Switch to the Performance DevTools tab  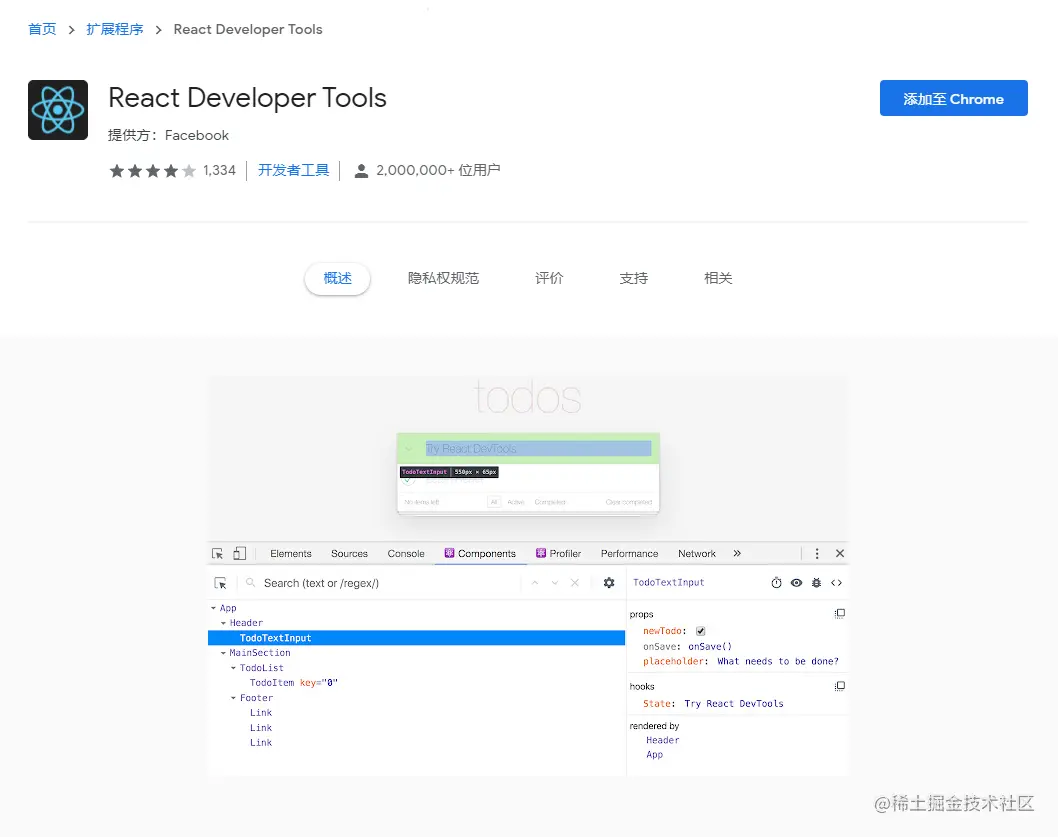pyautogui.click(x=630, y=554)
